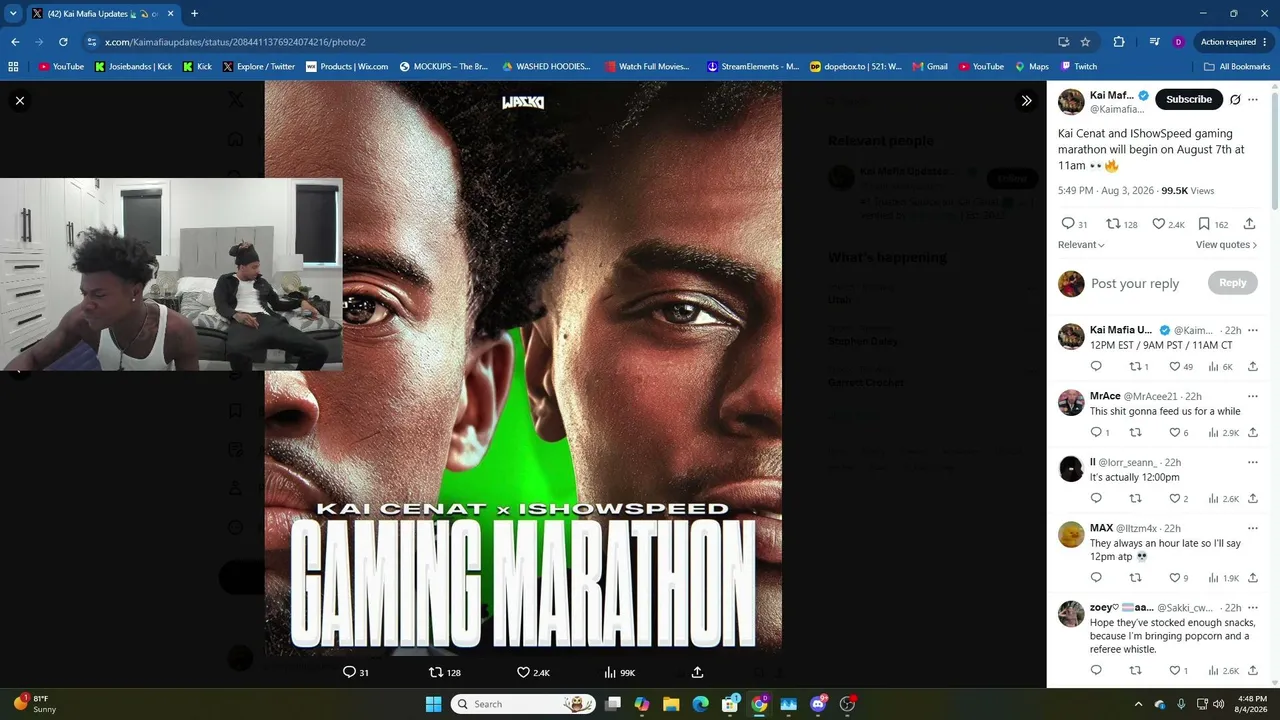Open more options on zoey's reply

point(1252,608)
